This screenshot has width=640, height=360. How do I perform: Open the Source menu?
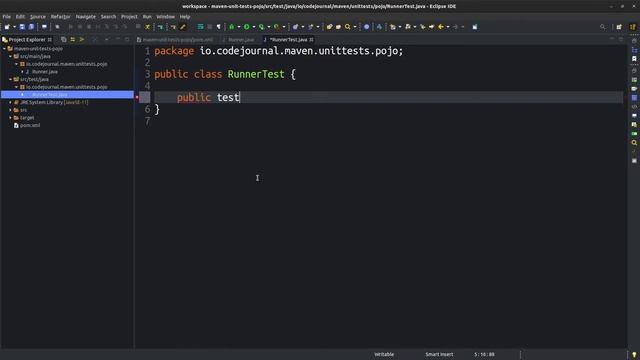(x=38, y=17)
